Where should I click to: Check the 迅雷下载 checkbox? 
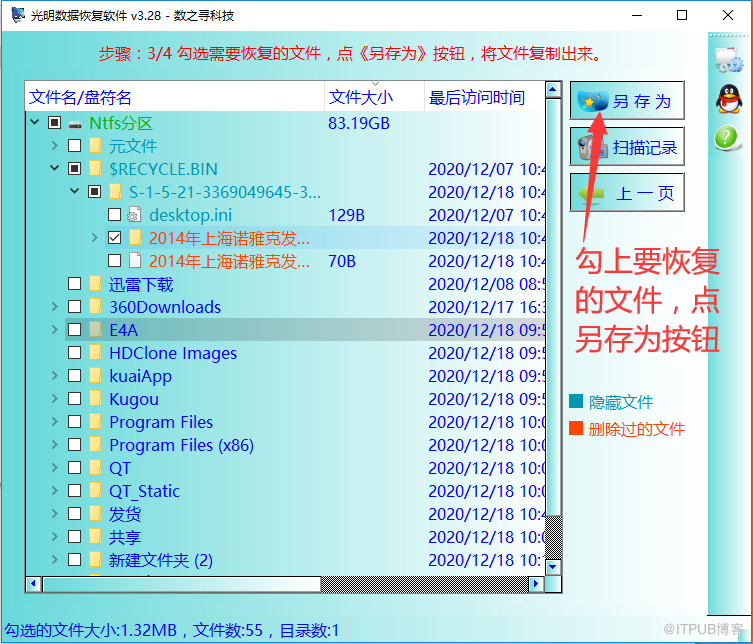74,284
